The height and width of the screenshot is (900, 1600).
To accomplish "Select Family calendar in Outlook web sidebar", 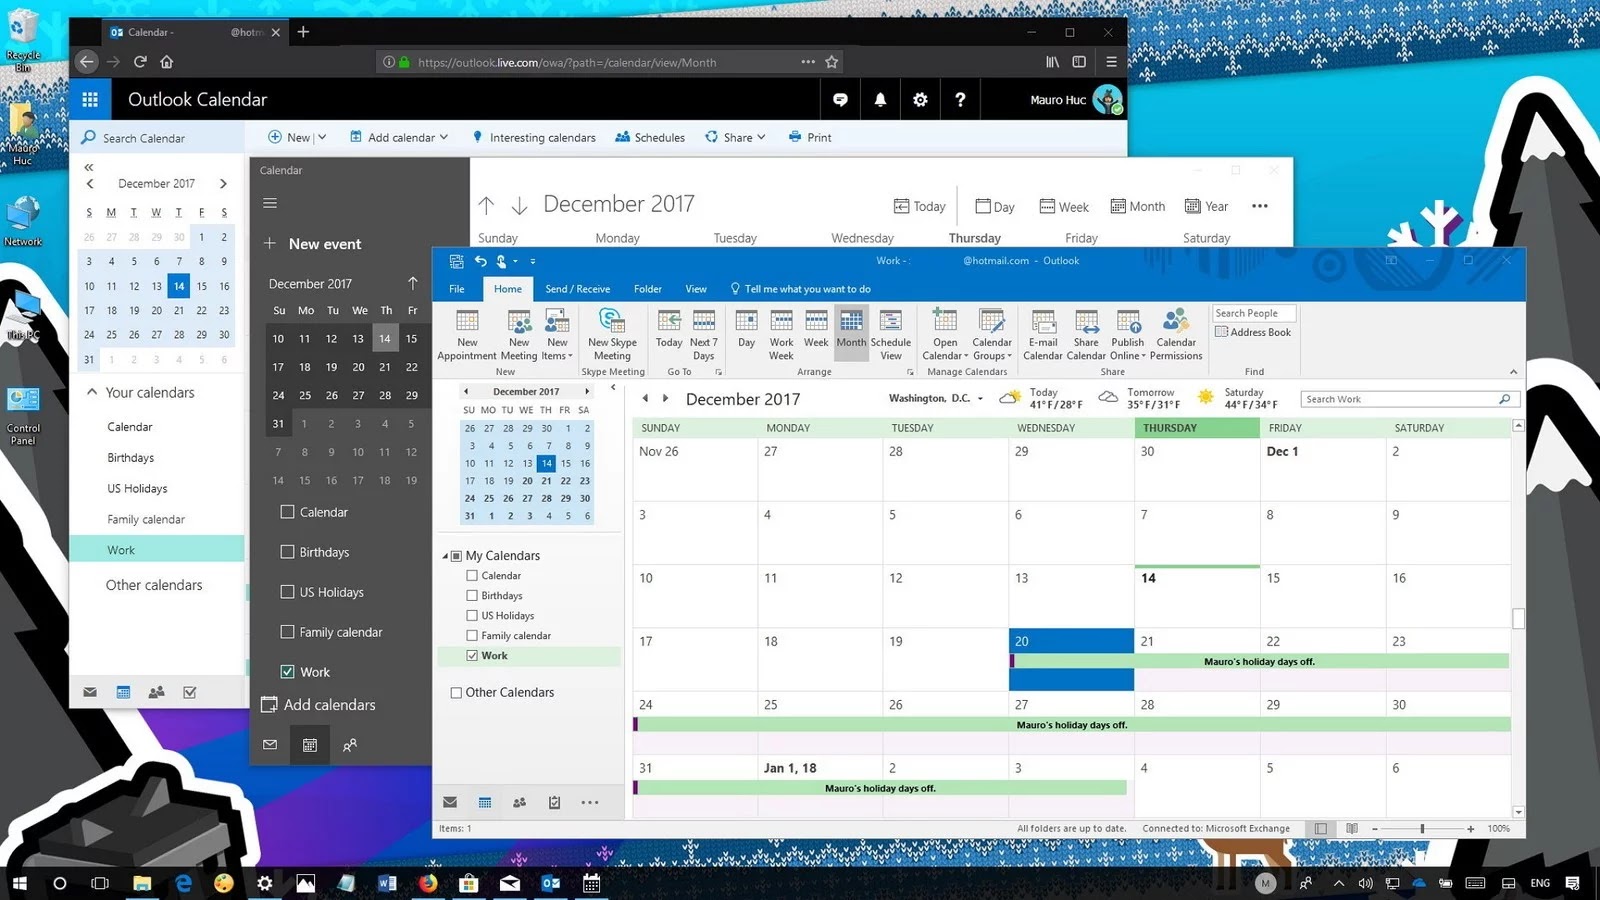I will click(x=146, y=520).
